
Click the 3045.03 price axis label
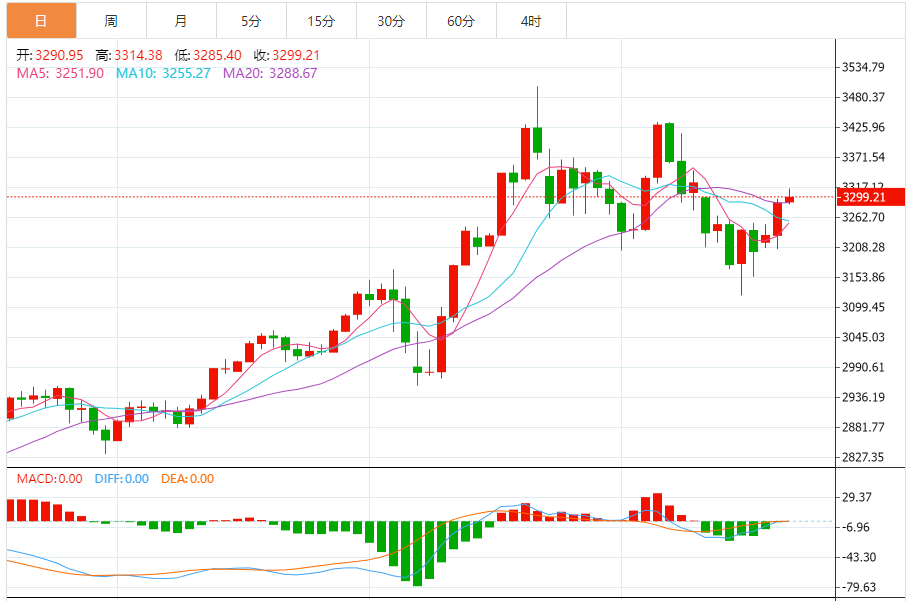[x=863, y=337]
